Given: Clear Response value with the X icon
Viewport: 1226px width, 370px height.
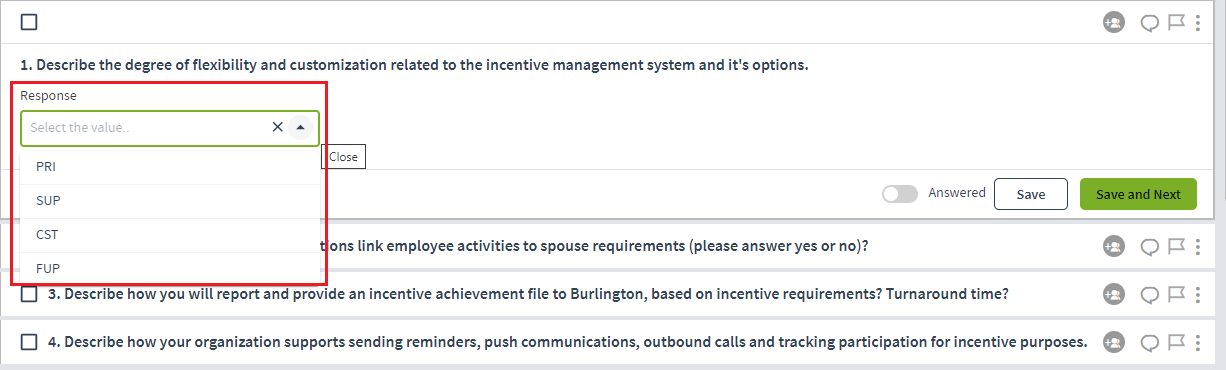Looking at the screenshot, I should click(277, 127).
